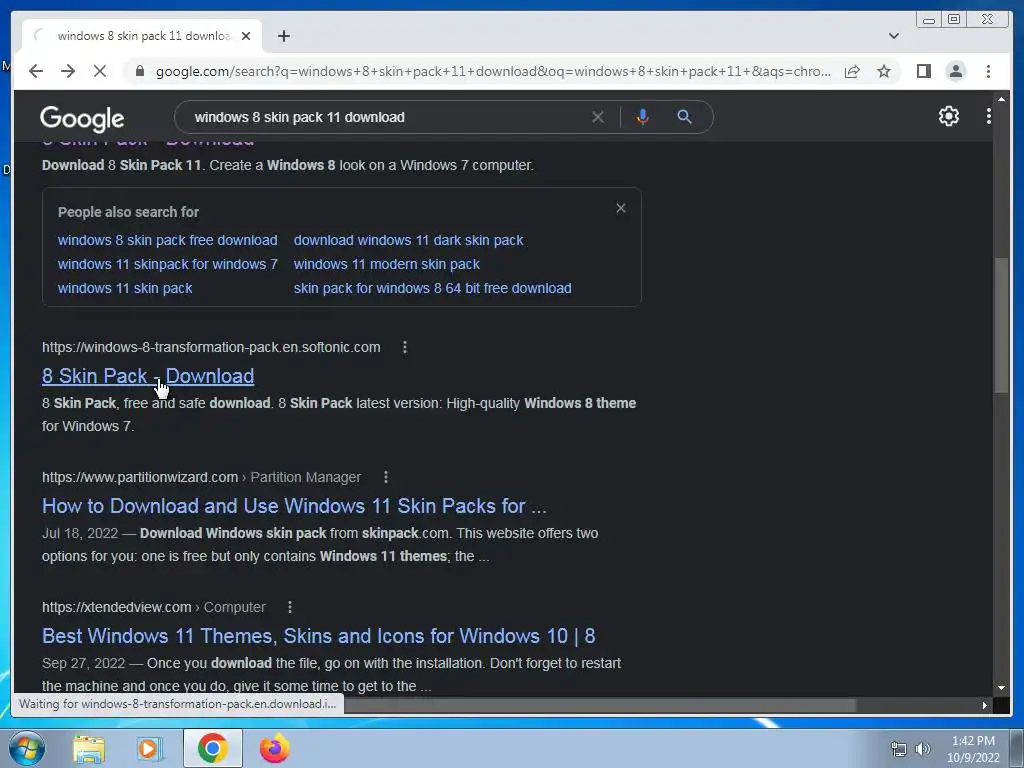Click softonic.com result URL text
The image size is (1024, 768).
click(x=211, y=347)
